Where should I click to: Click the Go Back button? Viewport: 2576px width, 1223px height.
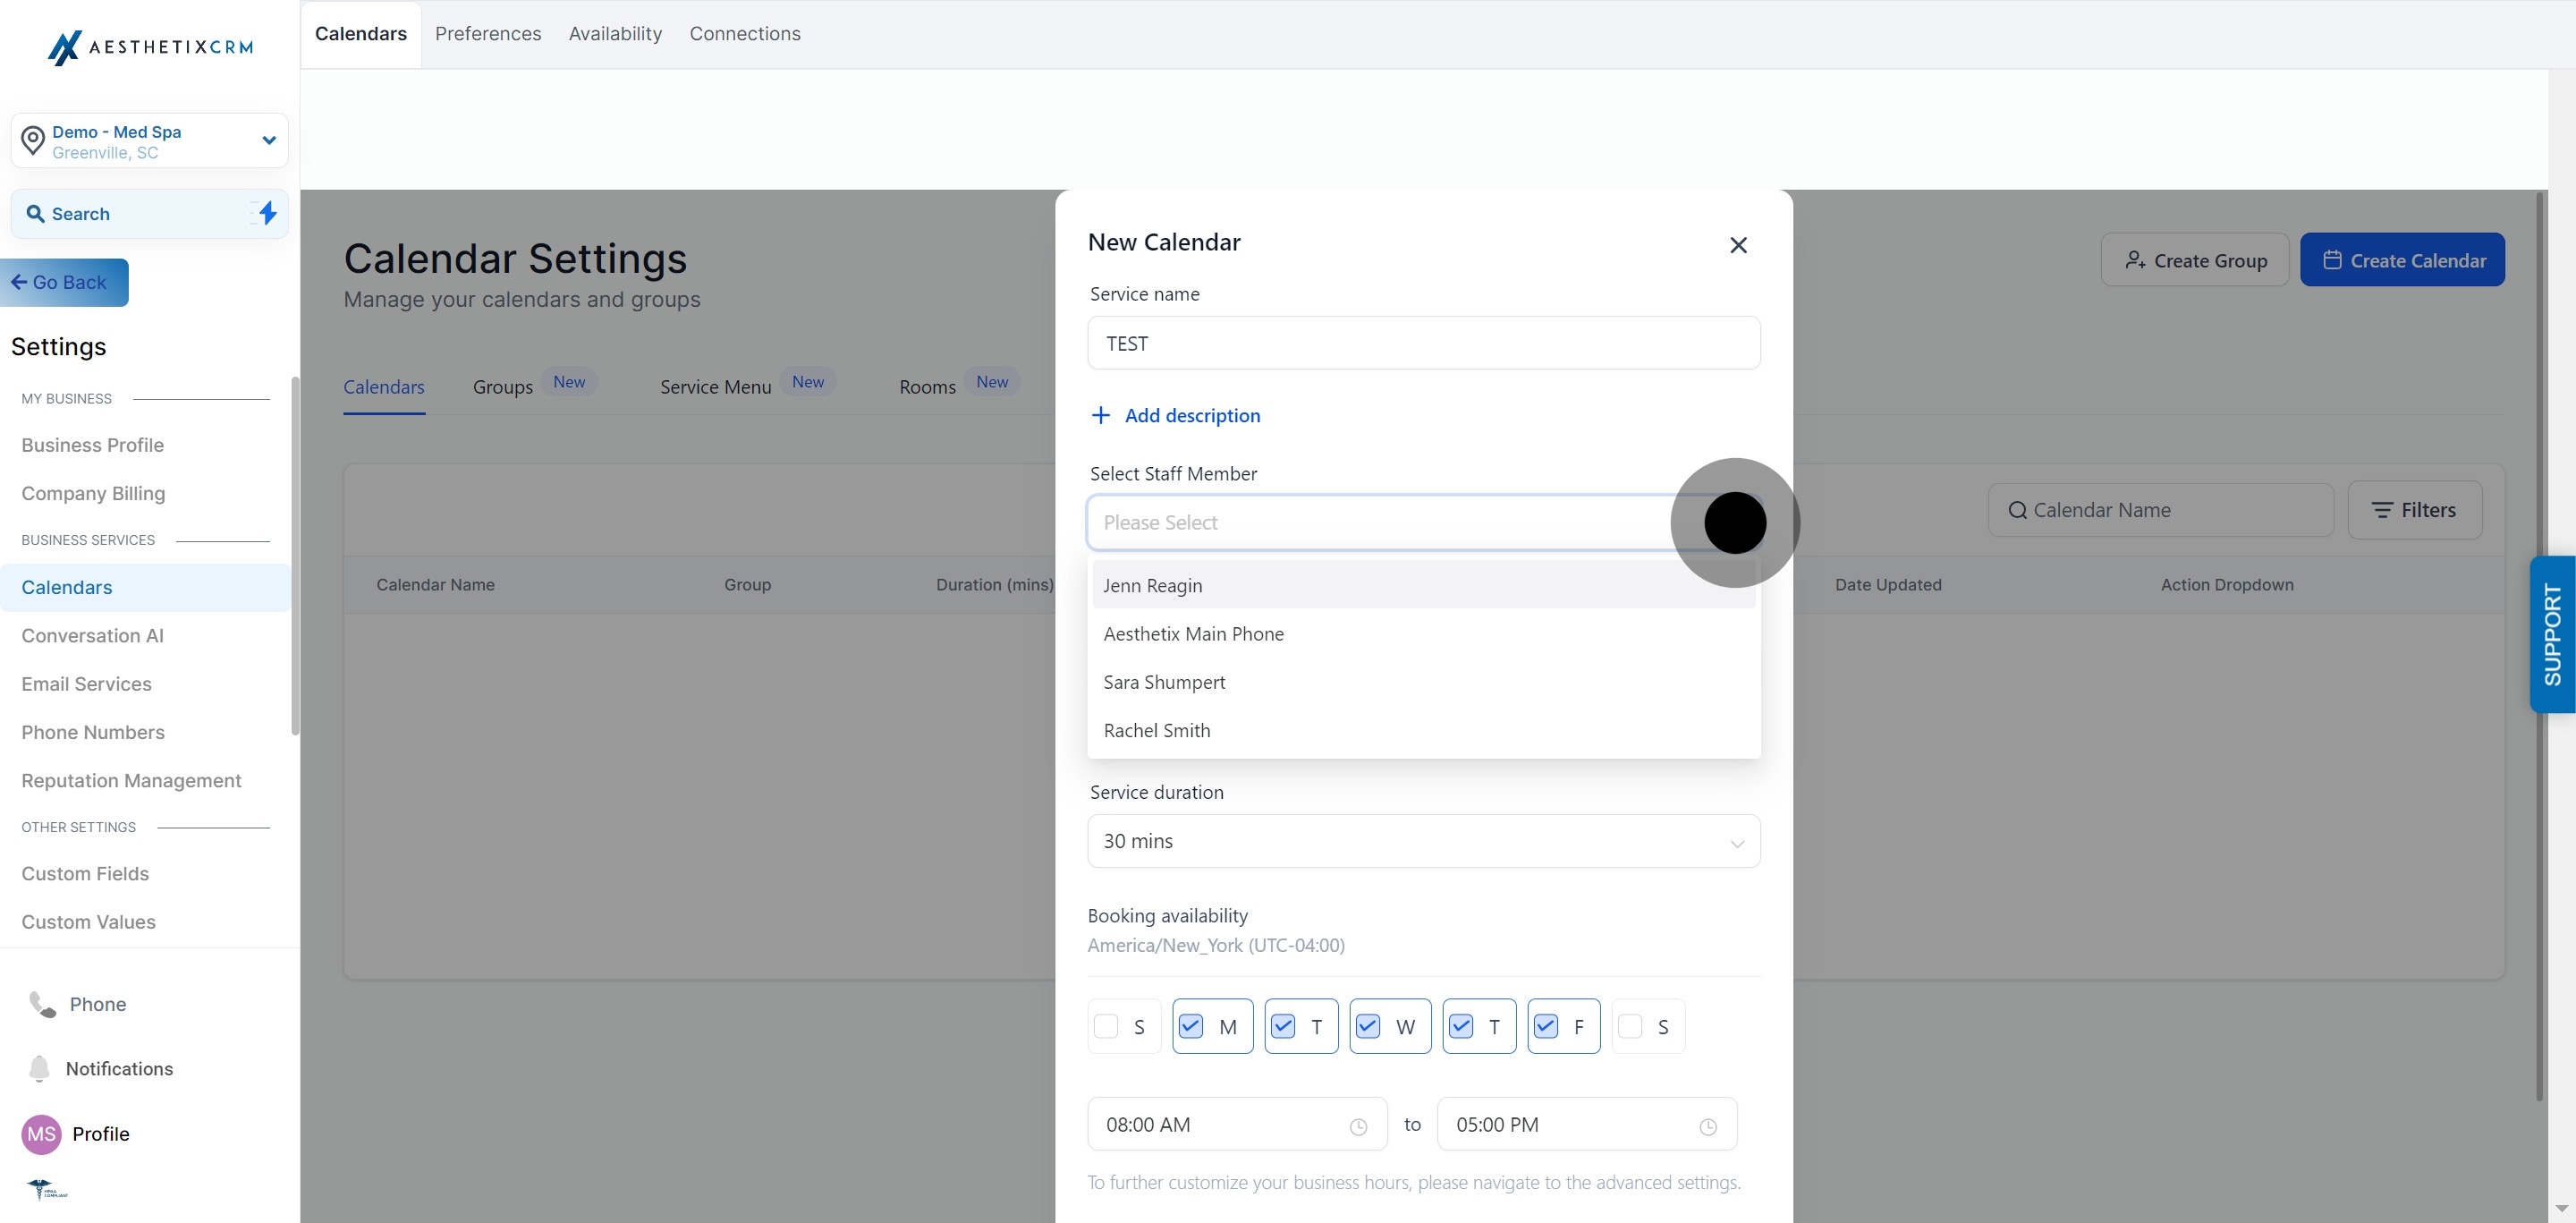point(64,282)
